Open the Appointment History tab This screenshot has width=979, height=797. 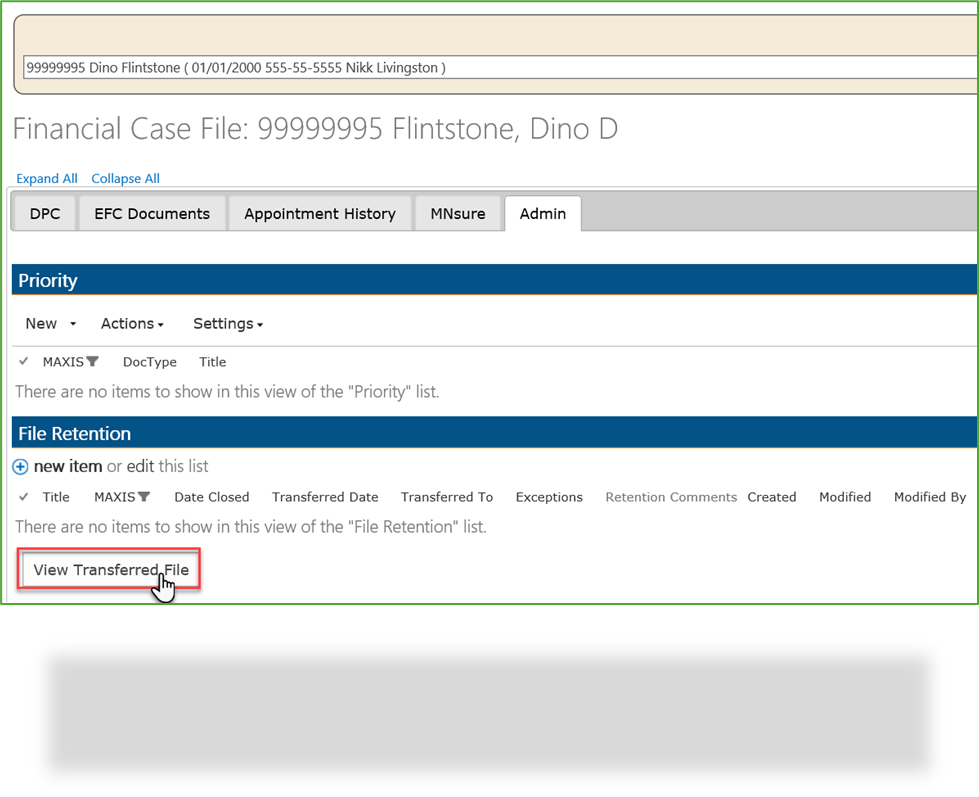coord(319,213)
